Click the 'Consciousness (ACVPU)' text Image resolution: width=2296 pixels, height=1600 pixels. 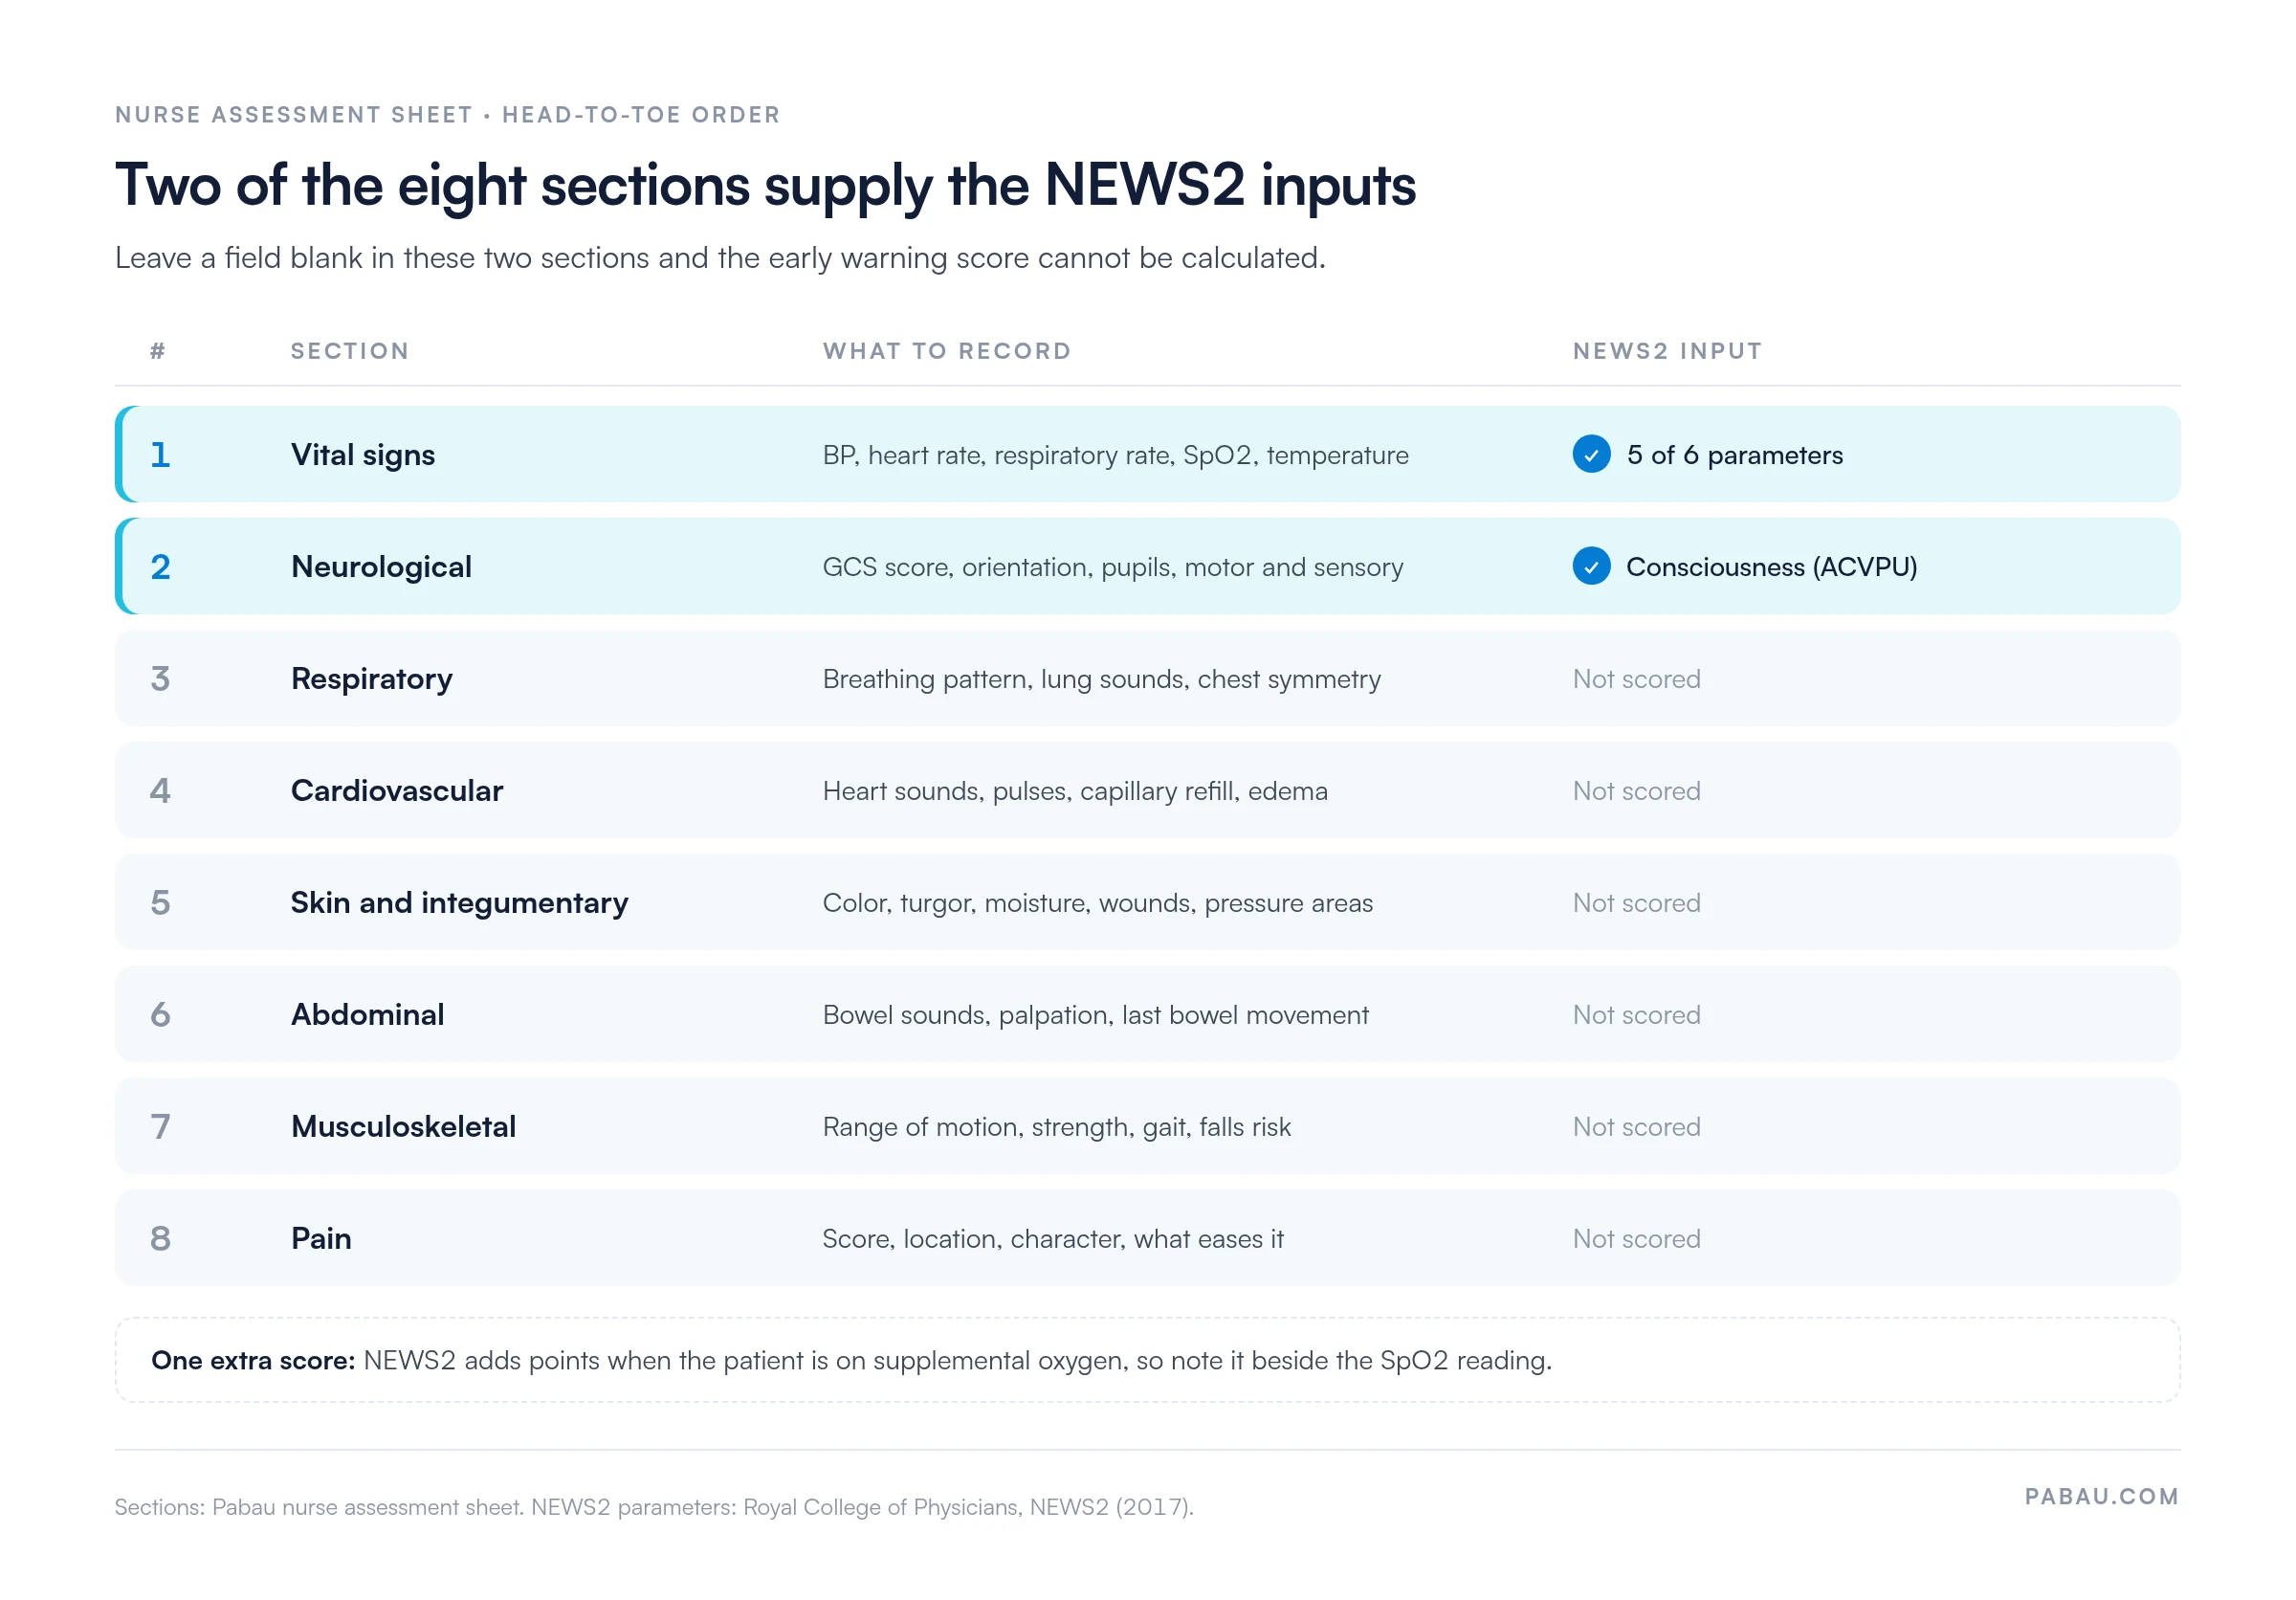[x=1772, y=567]
